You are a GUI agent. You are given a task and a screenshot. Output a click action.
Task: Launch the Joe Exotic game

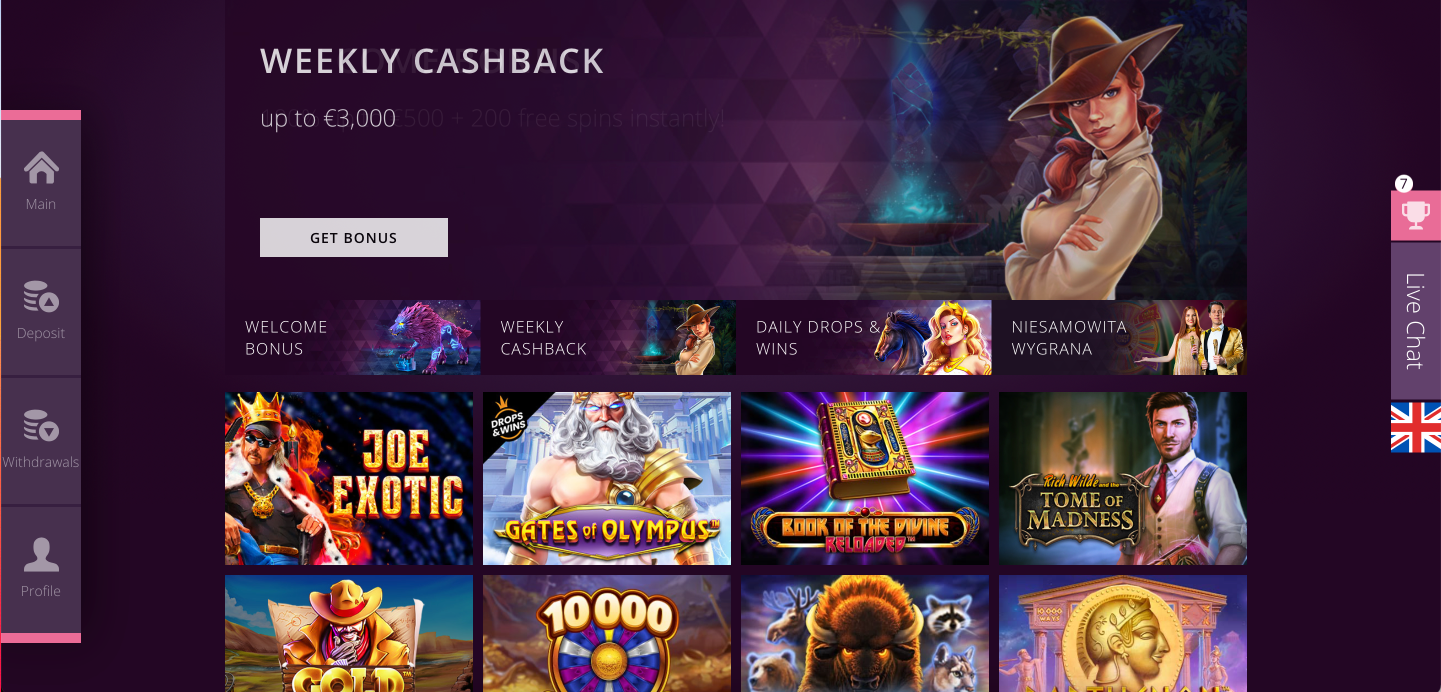coord(349,478)
